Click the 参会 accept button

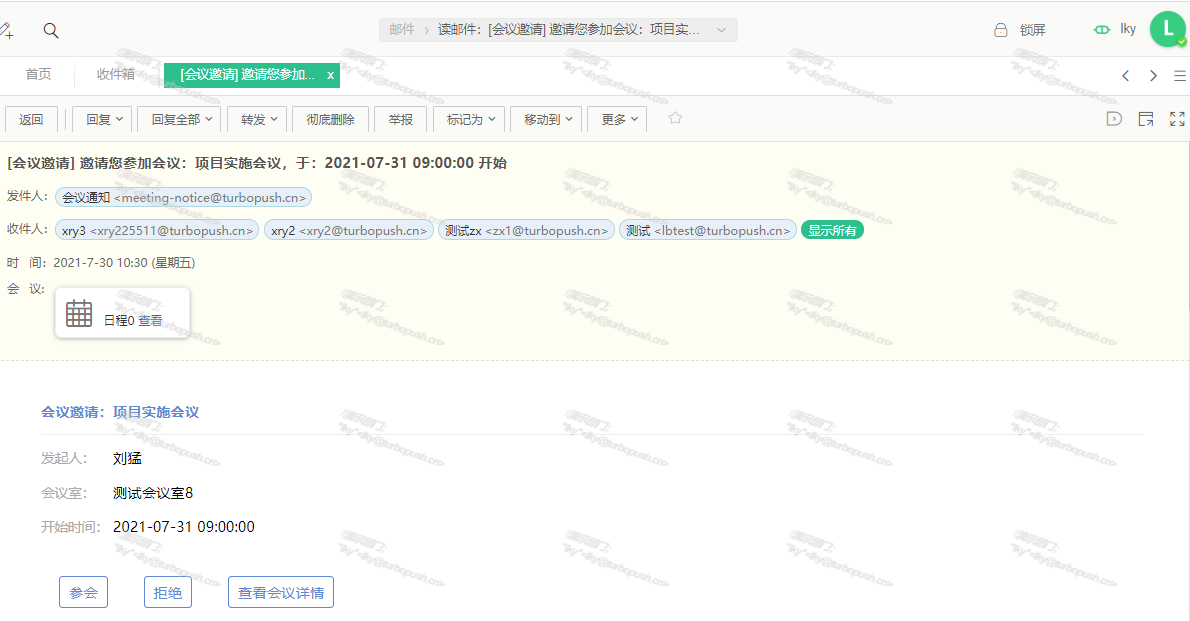(x=83, y=592)
